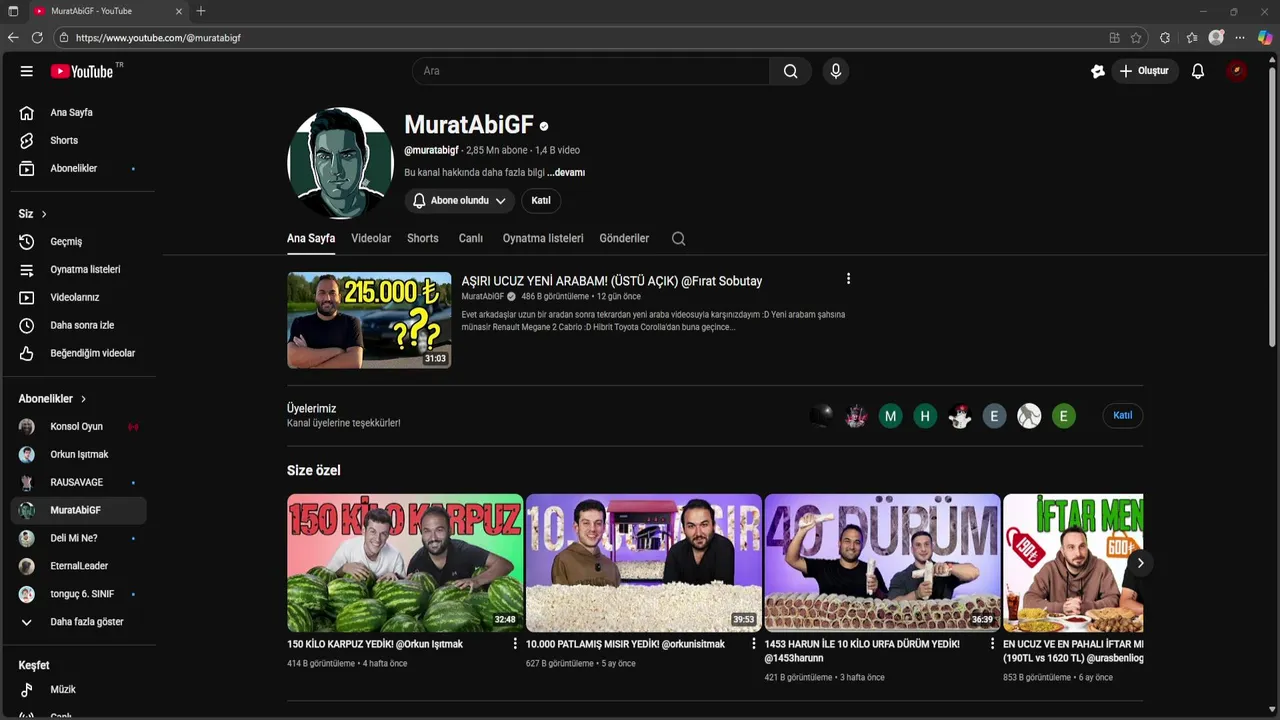Open Müzik under Keşfet
1280x720 pixels.
pos(79,689)
